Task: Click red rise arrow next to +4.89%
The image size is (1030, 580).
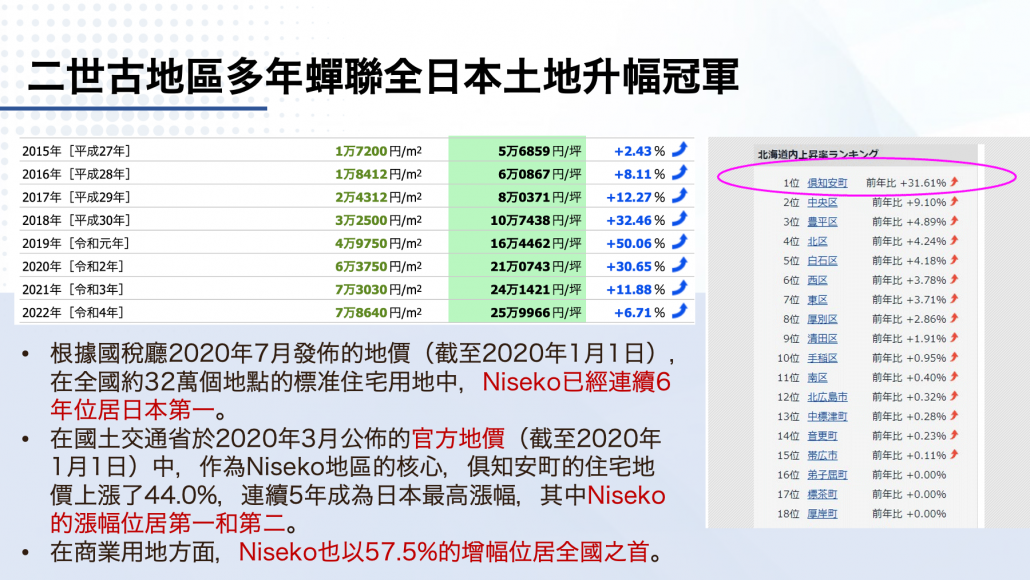Action: click(x=954, y=221)
